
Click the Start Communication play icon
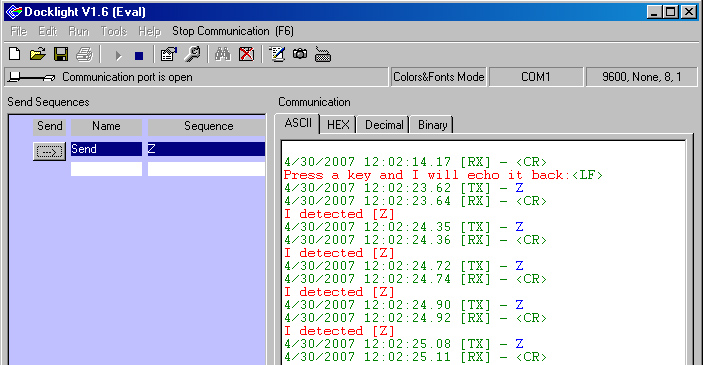pyautogui.click(x=118, y=56)
